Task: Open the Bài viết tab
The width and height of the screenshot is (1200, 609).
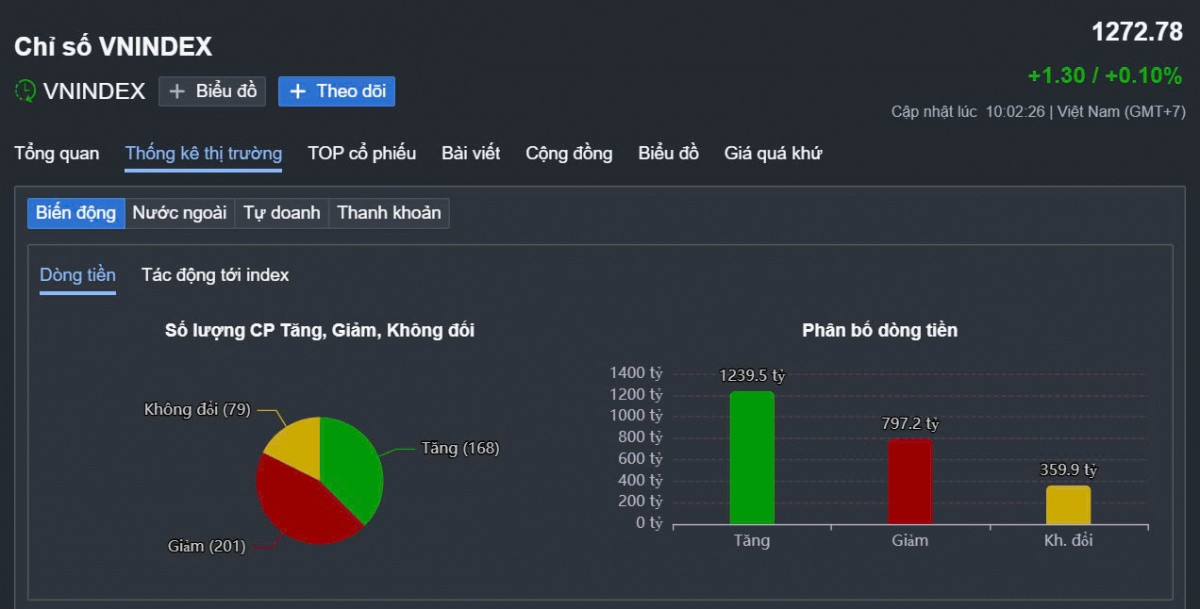Action: coord(471,153)
